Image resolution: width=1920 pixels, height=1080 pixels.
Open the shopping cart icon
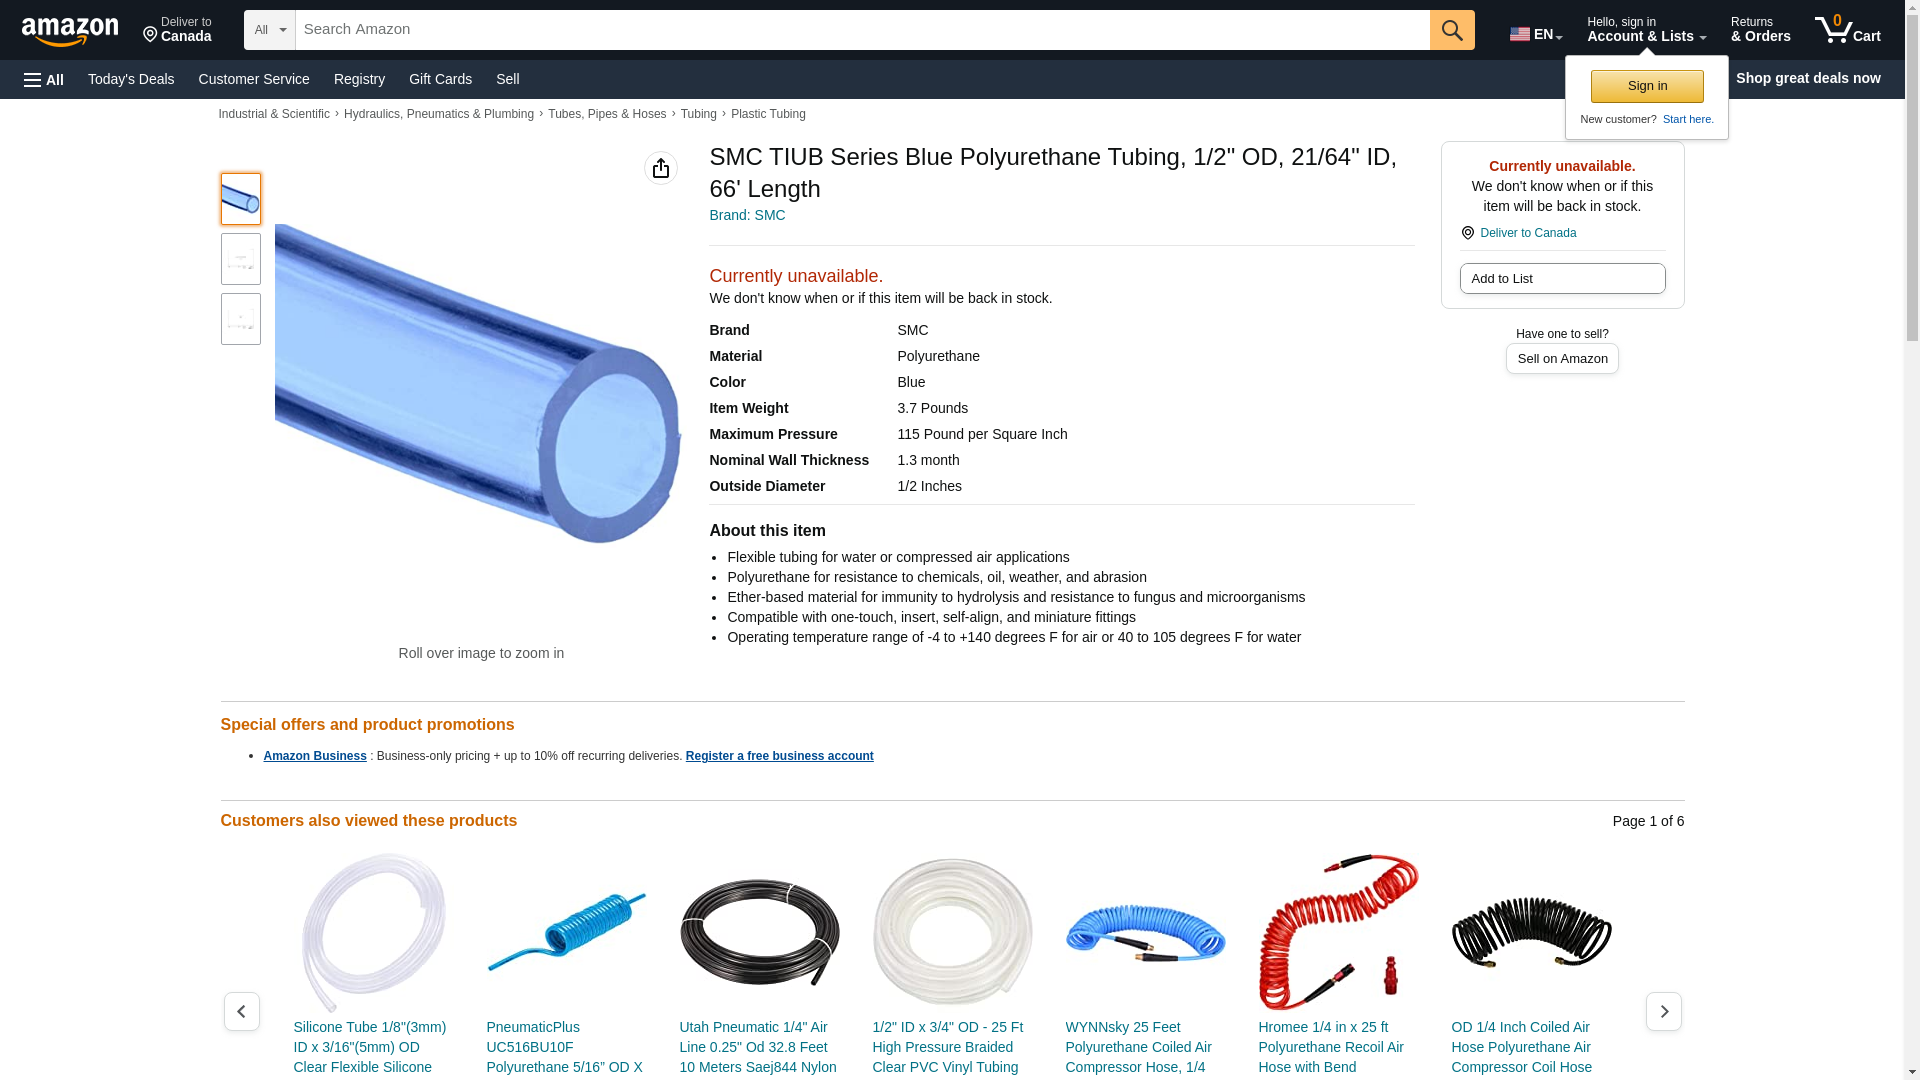[x=1848, y=30]
